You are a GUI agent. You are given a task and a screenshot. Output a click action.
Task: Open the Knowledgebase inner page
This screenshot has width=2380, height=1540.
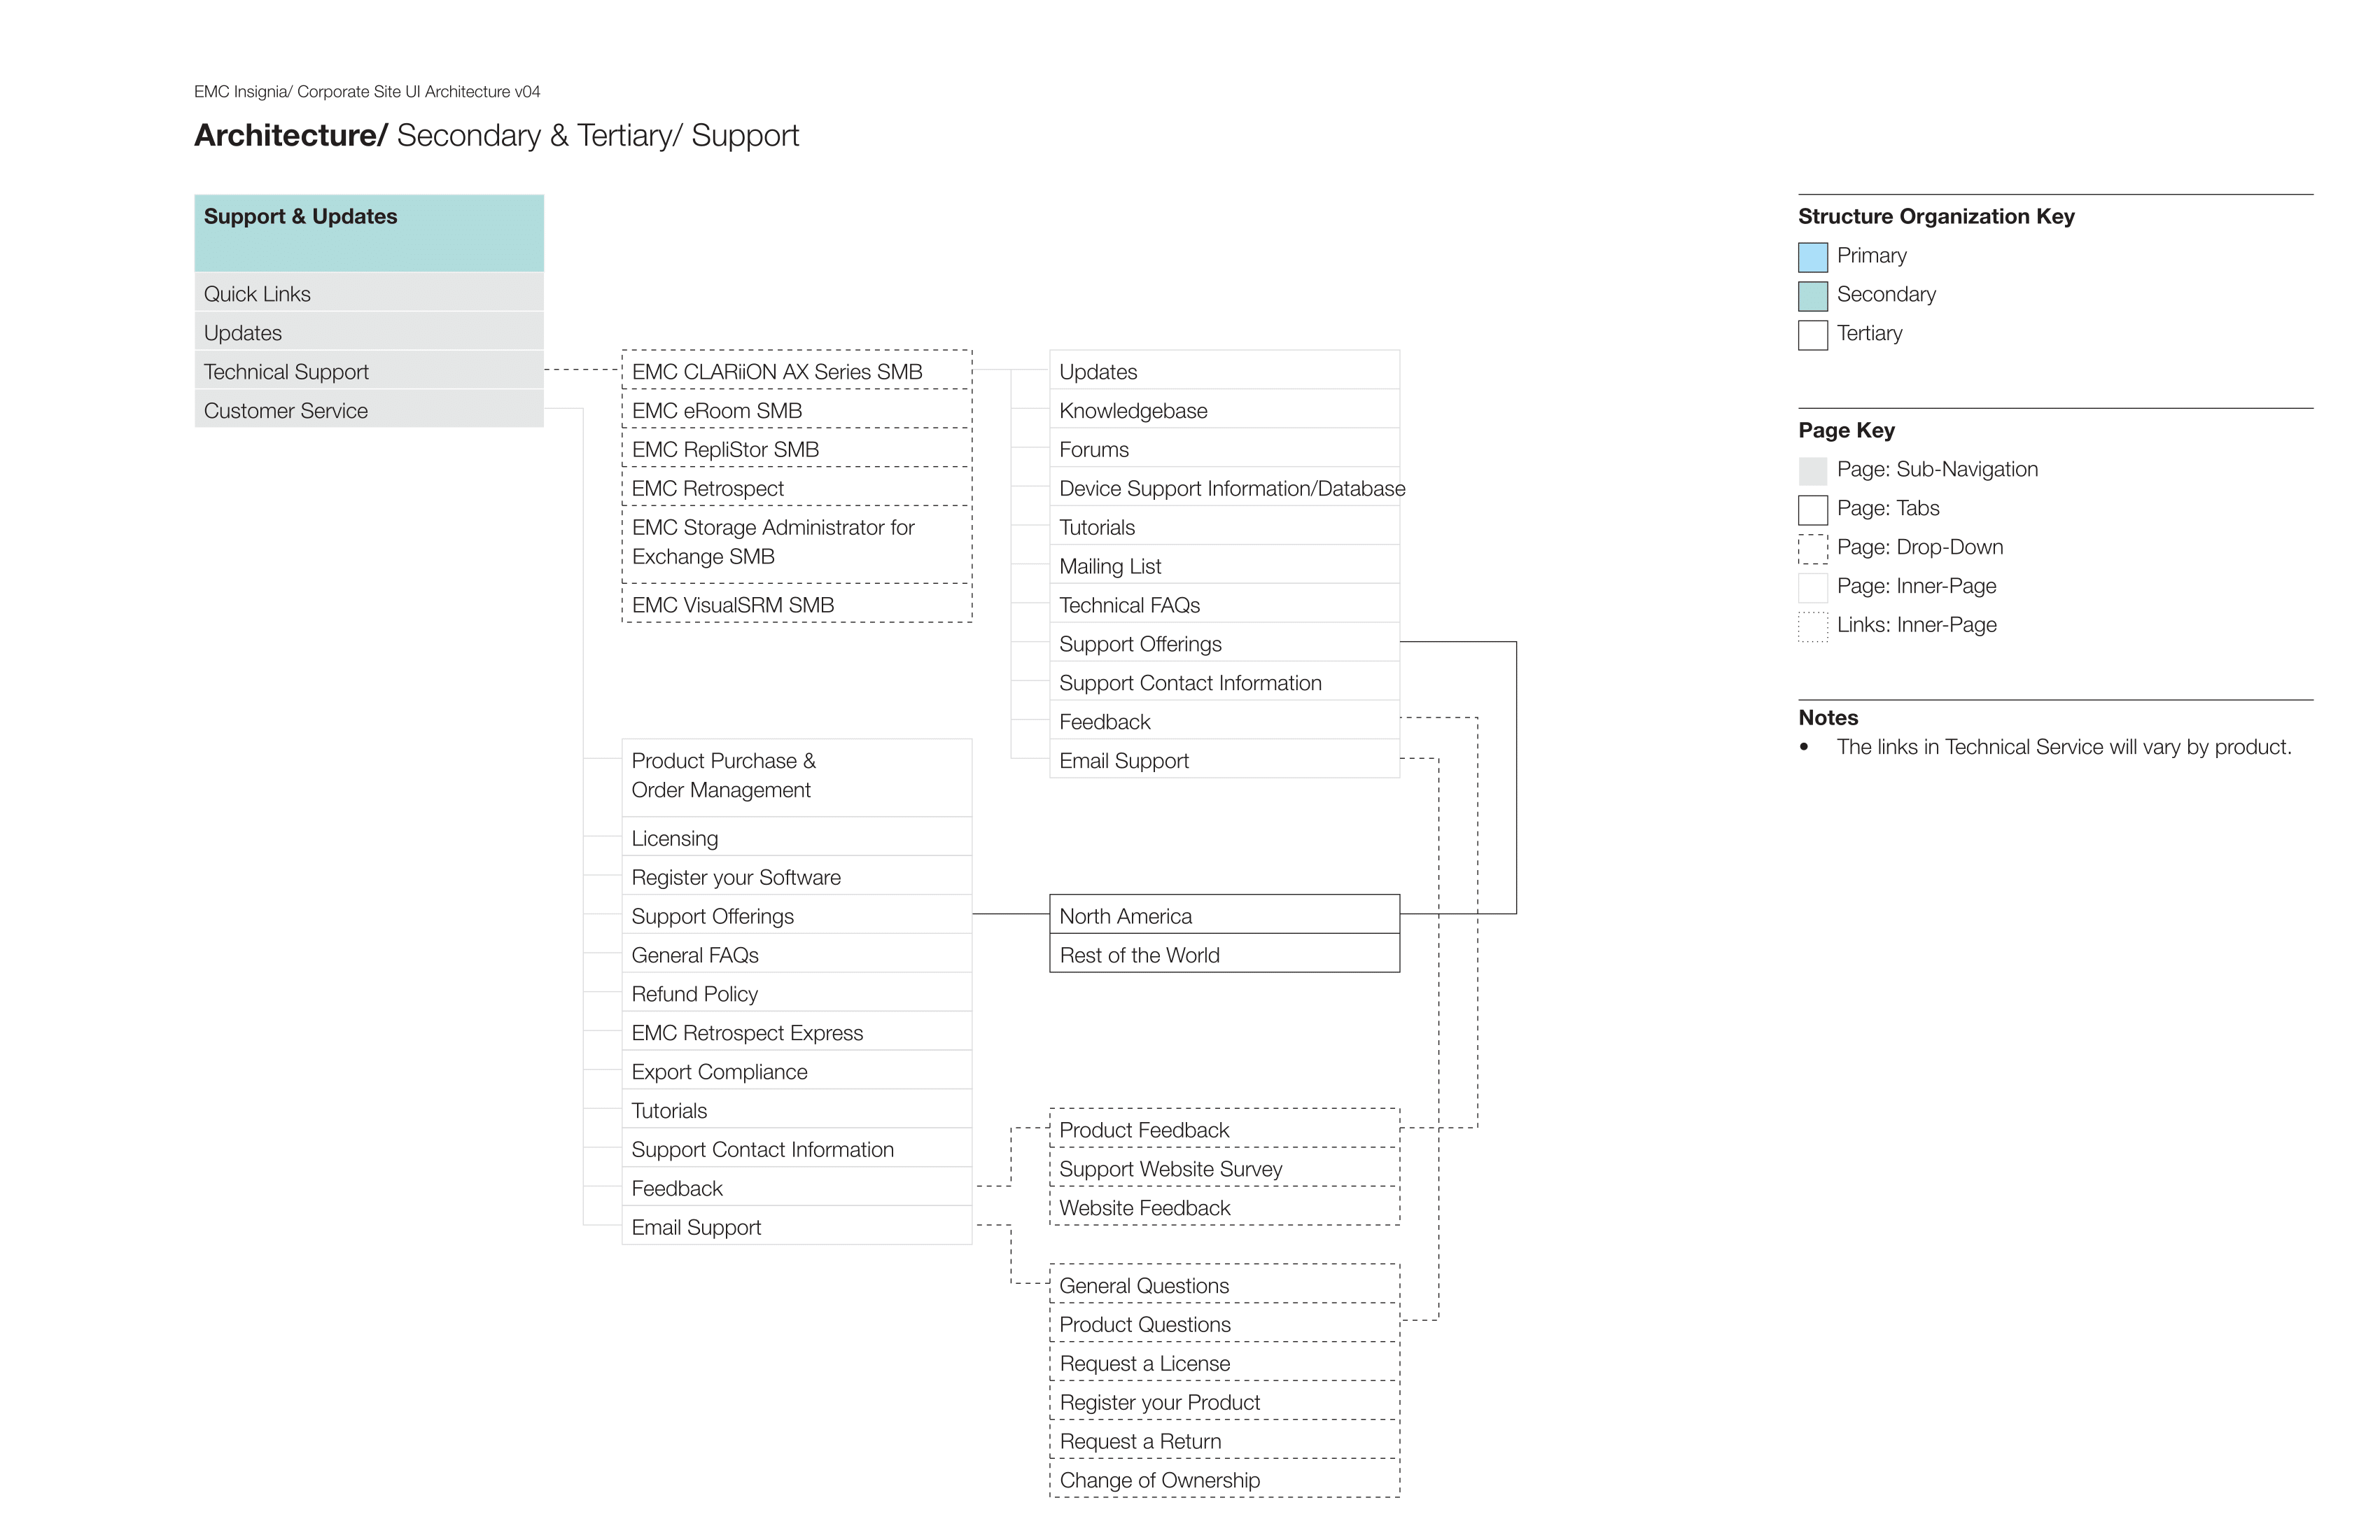pos(1224,410)
